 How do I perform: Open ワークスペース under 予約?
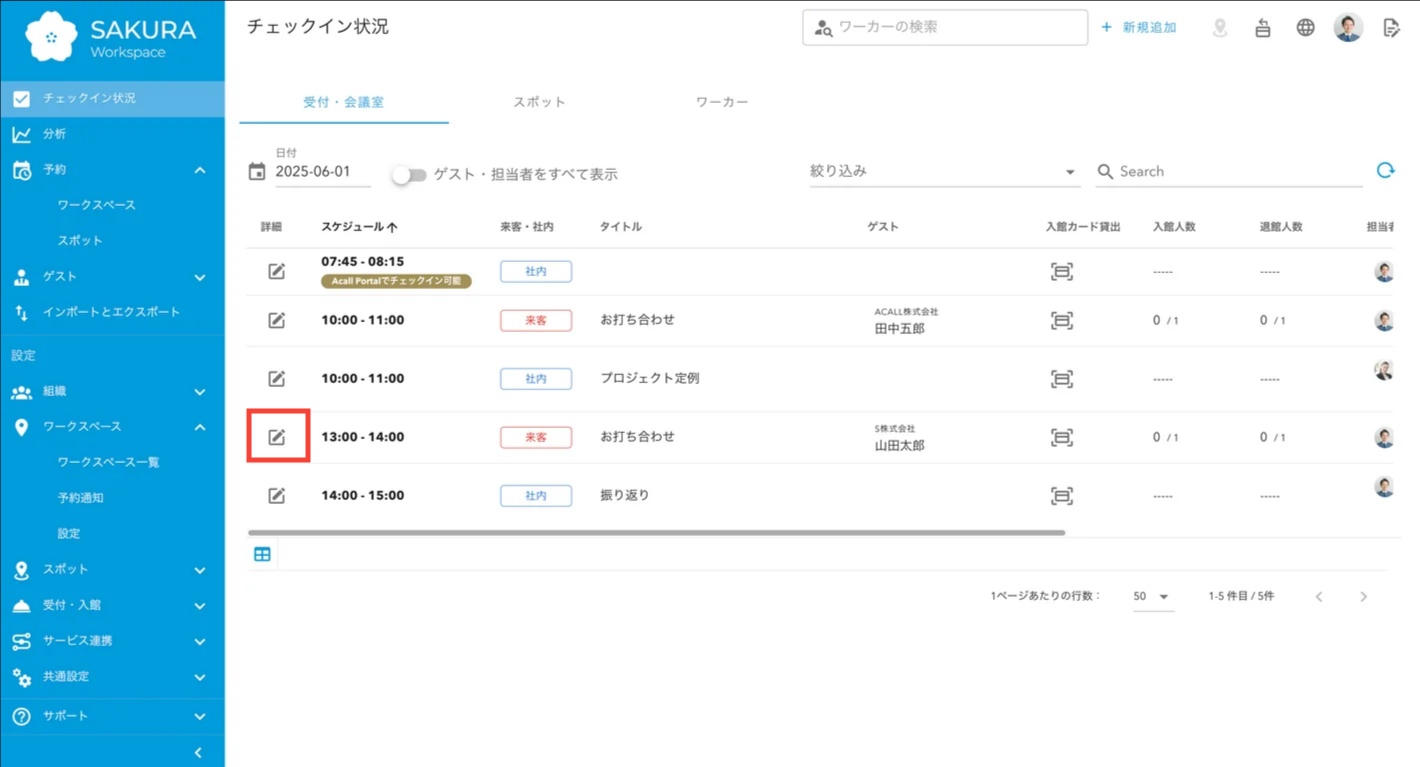pyautogui.click(x=96, y=205)
